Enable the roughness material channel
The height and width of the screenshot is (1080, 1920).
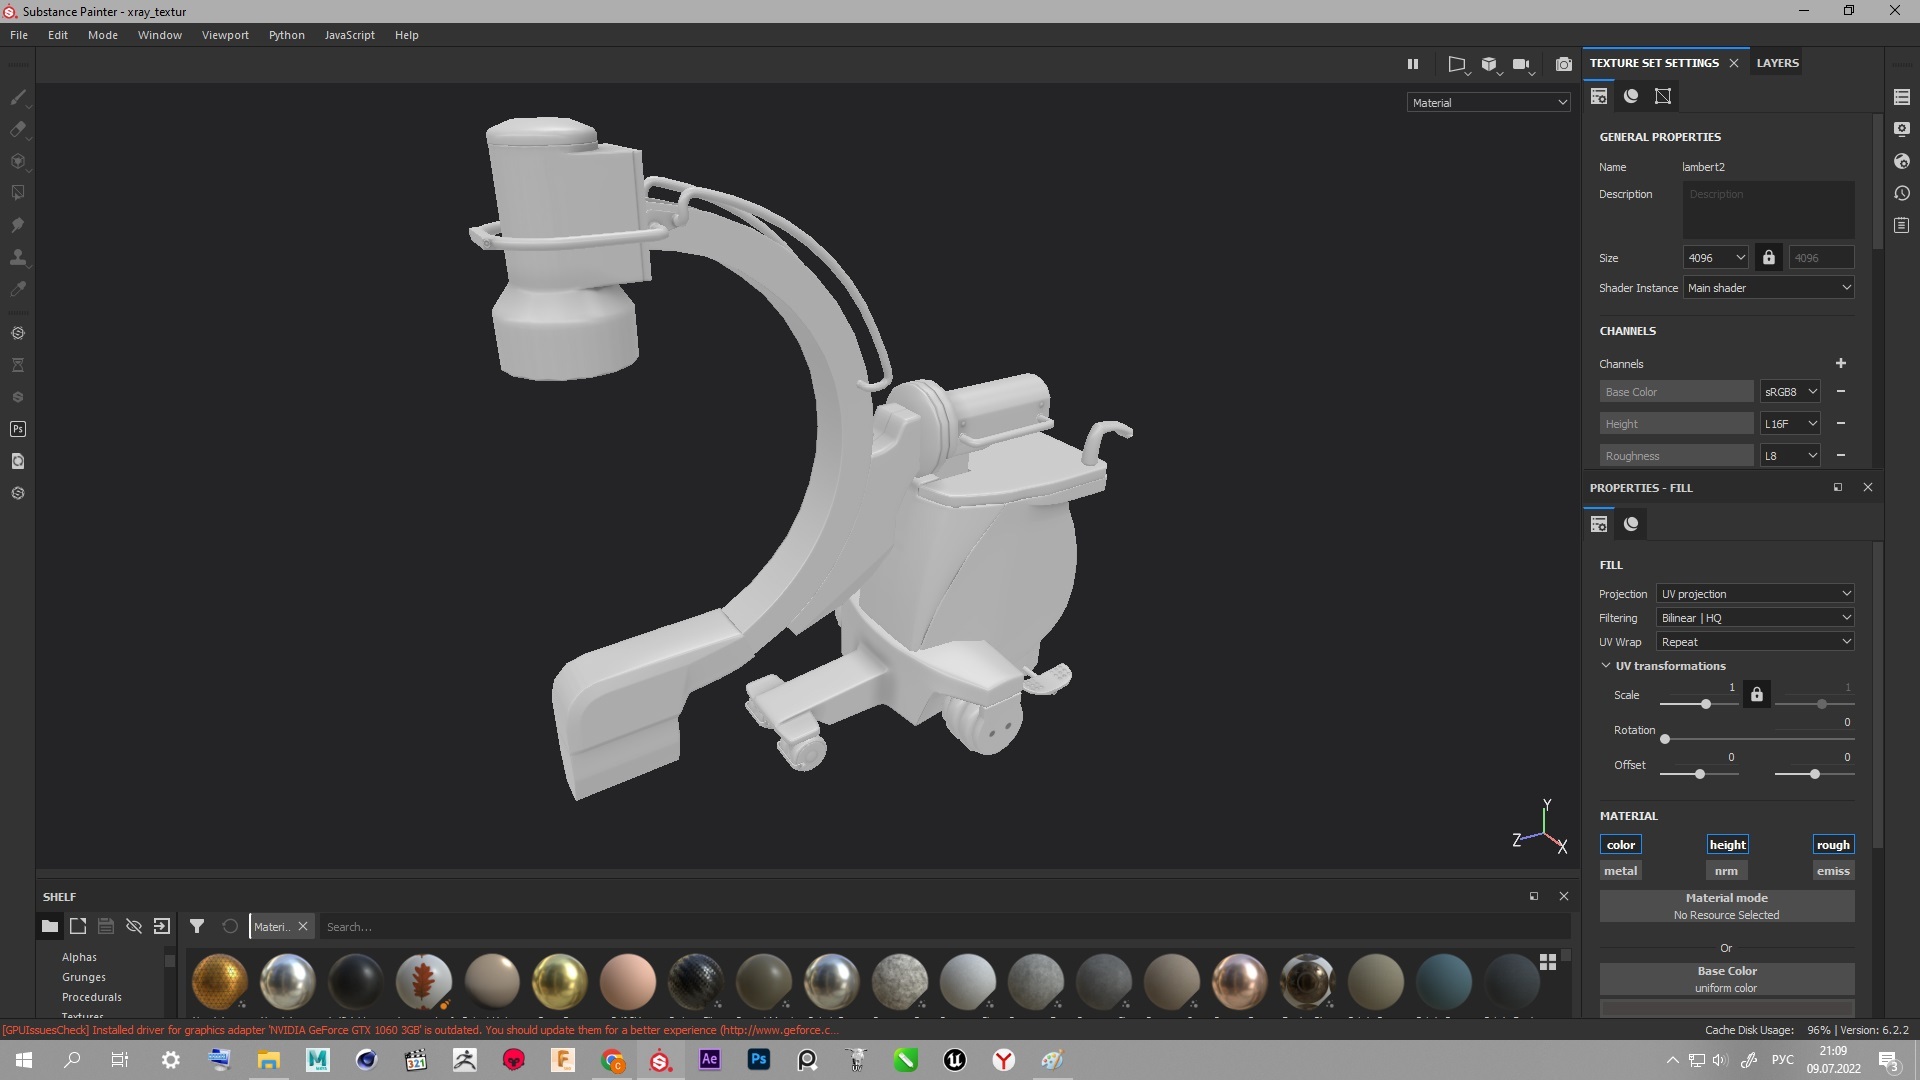tap(1833, 844)
